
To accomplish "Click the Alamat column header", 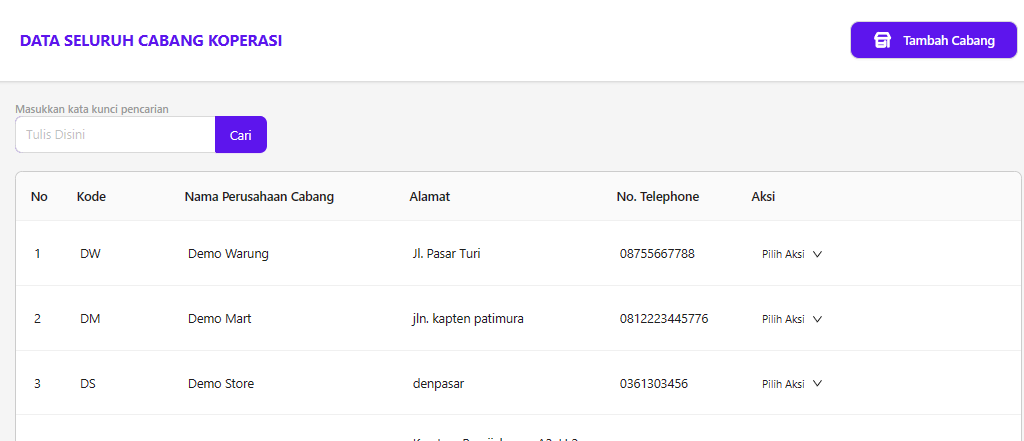I will [x=429, y=197].
